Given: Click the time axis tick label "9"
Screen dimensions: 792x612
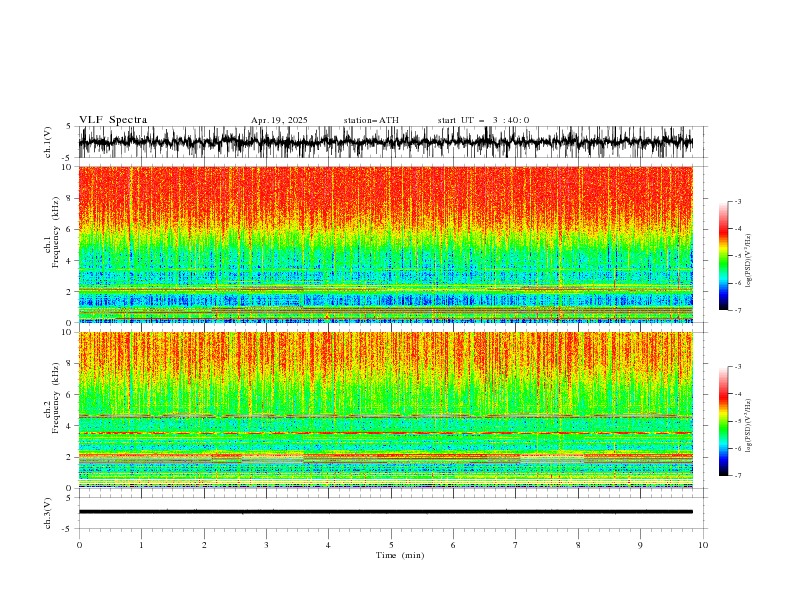Looking at the screenshot, I should click(x=640, y=545).
